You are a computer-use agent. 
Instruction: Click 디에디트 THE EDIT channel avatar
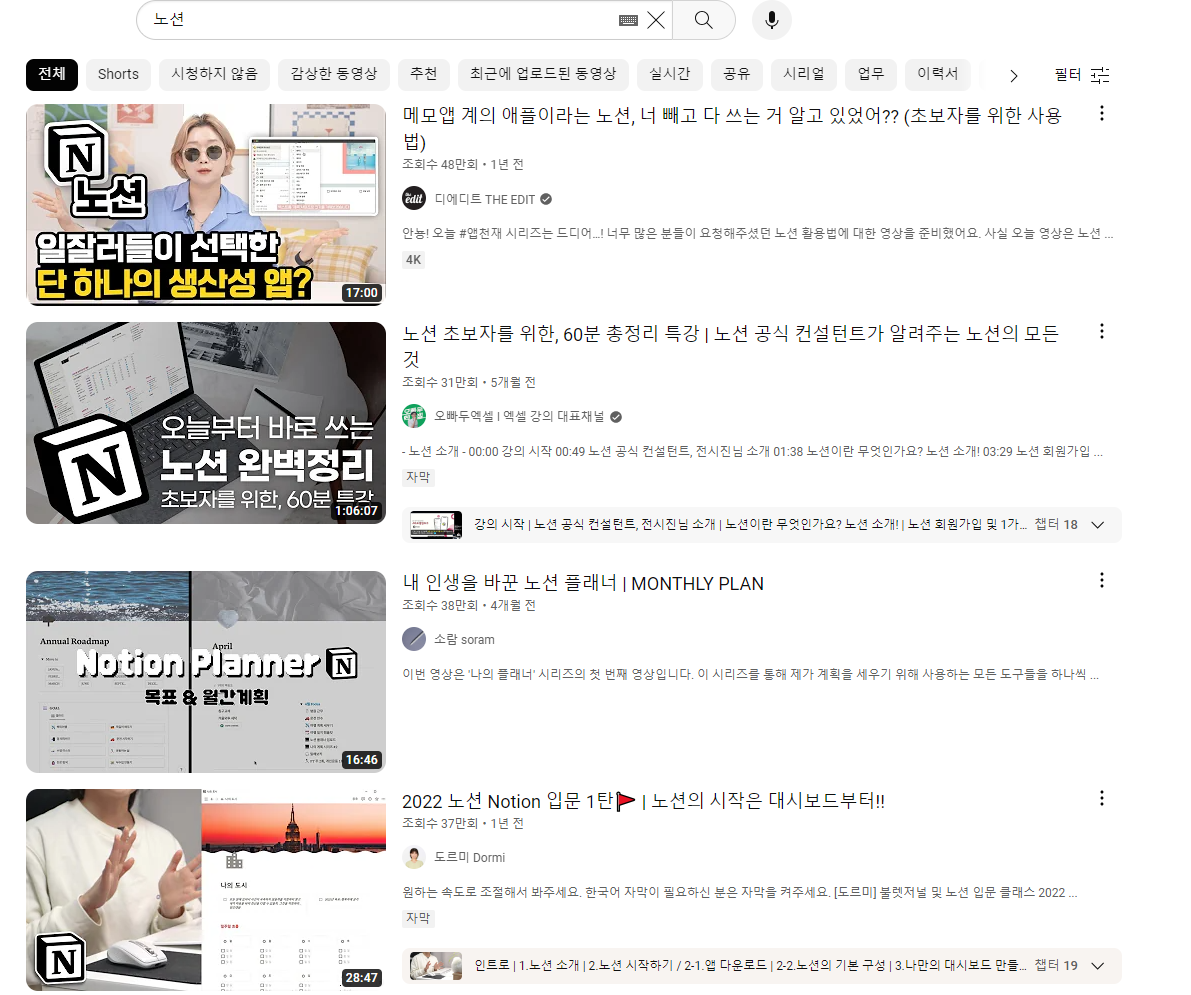(x=414, y=199)
